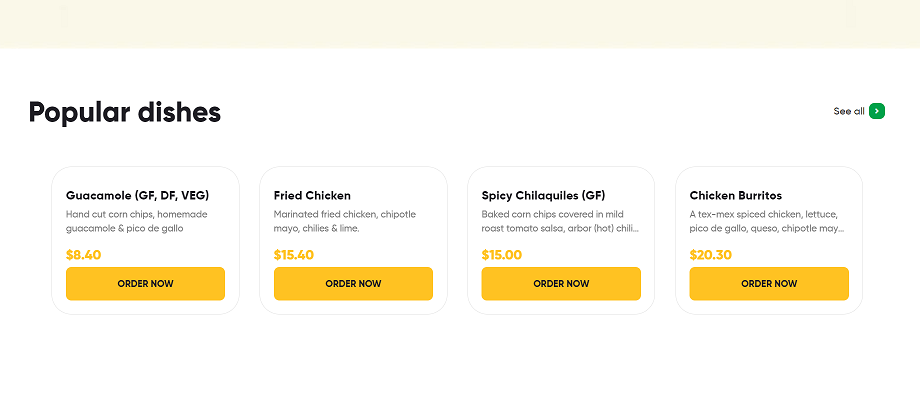This screenshot has width=920, height=394.
Task: Click Order Now under Fried Chicken
Action: (x=353, y=284)
